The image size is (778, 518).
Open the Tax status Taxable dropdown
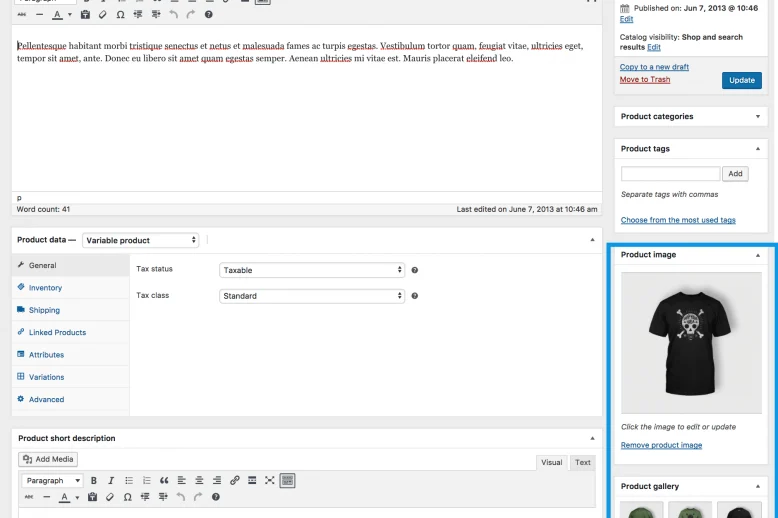tap(311, 270)
